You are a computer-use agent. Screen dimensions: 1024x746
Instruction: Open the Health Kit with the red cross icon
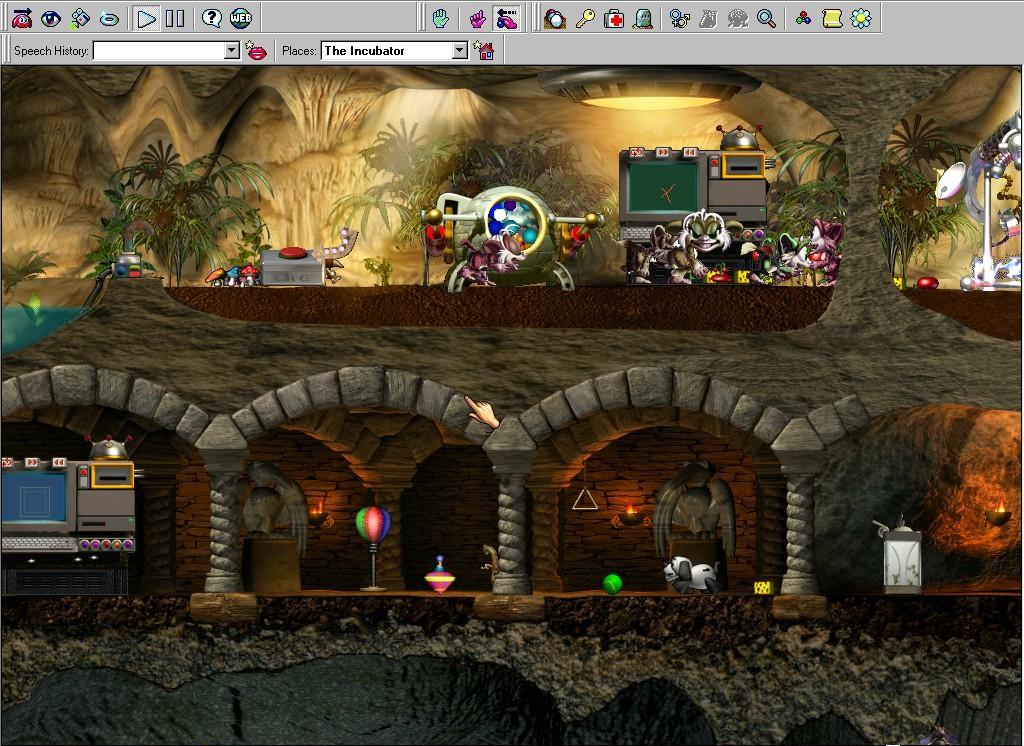coord(615,18)
